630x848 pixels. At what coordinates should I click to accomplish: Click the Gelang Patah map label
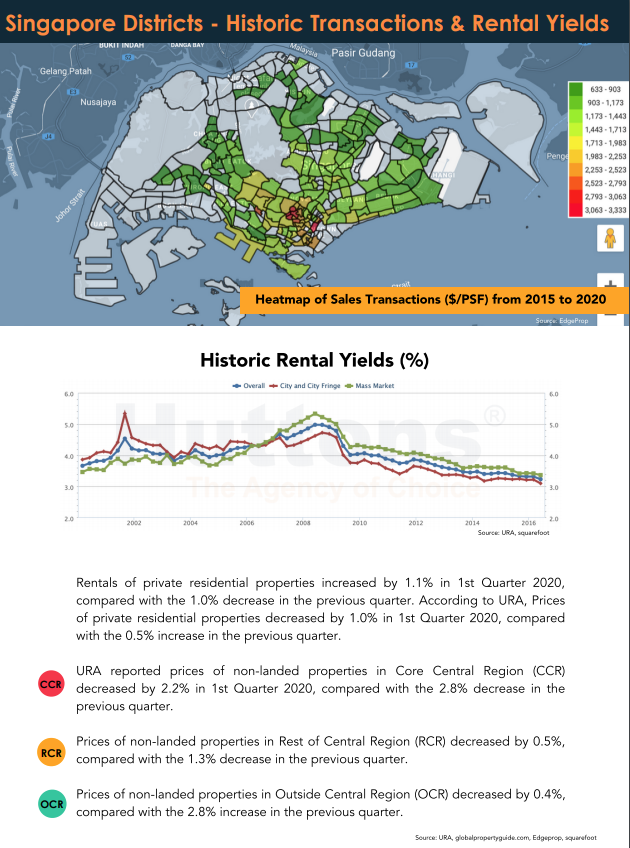coord(65,71)
